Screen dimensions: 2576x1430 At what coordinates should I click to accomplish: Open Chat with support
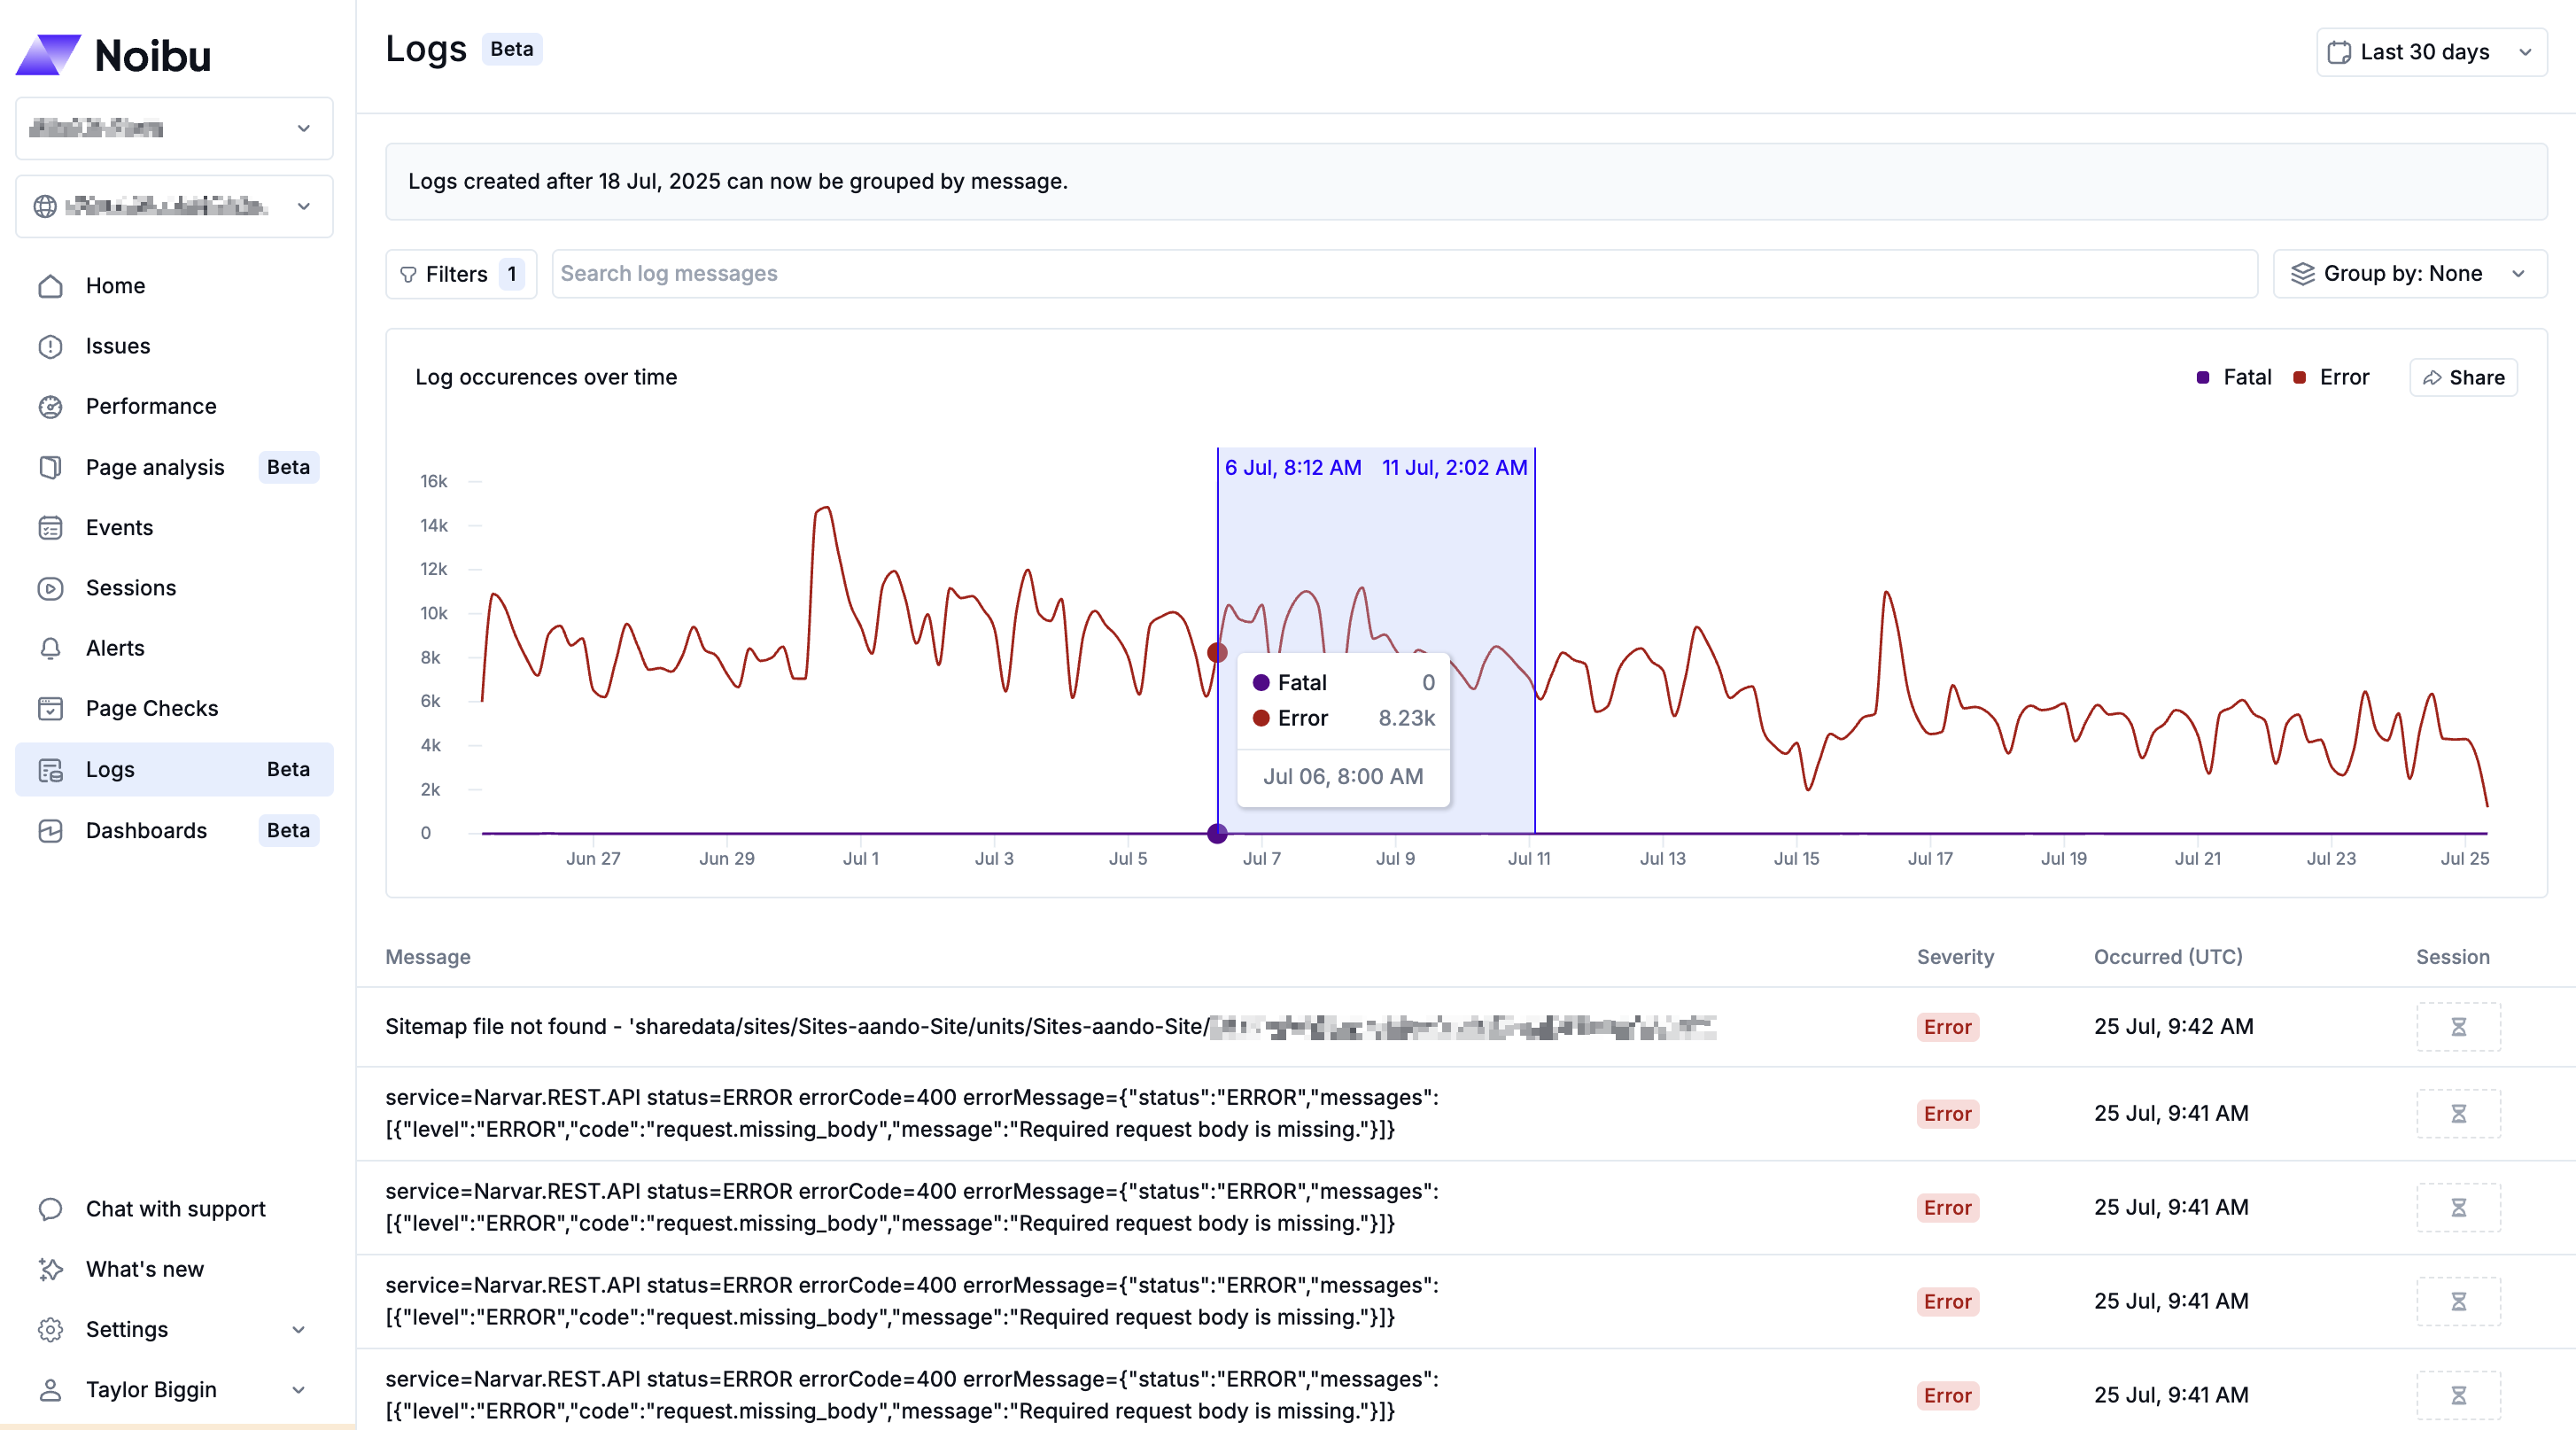pos(175,1208)
